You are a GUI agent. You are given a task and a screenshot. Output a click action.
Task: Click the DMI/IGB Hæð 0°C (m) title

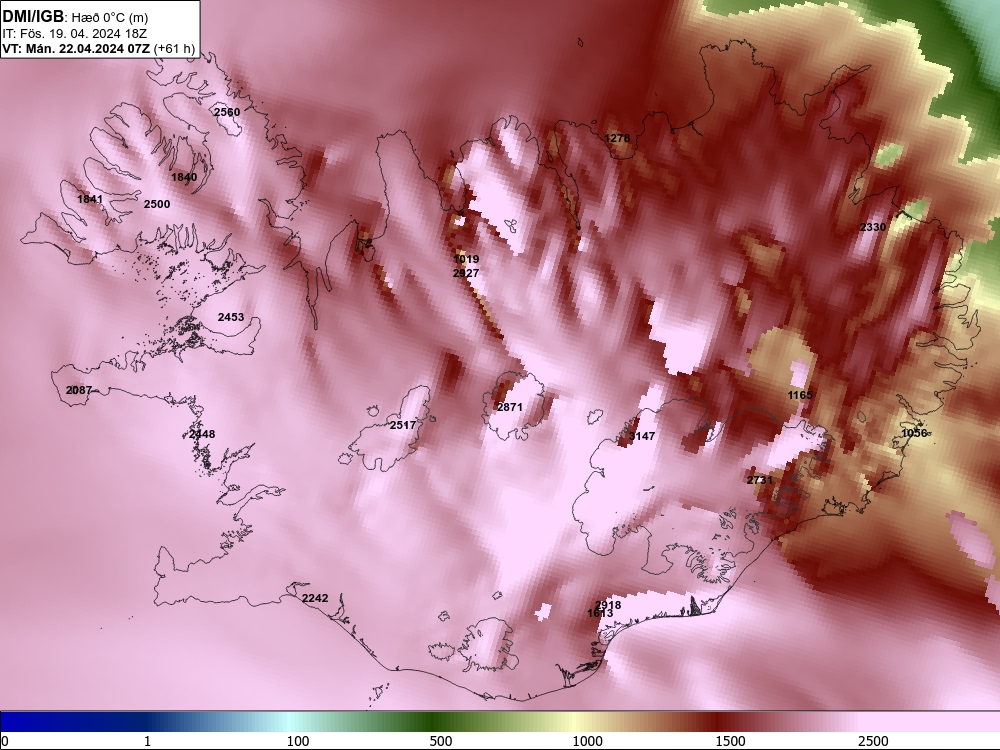pyautogui.click(x=75, y=16)
